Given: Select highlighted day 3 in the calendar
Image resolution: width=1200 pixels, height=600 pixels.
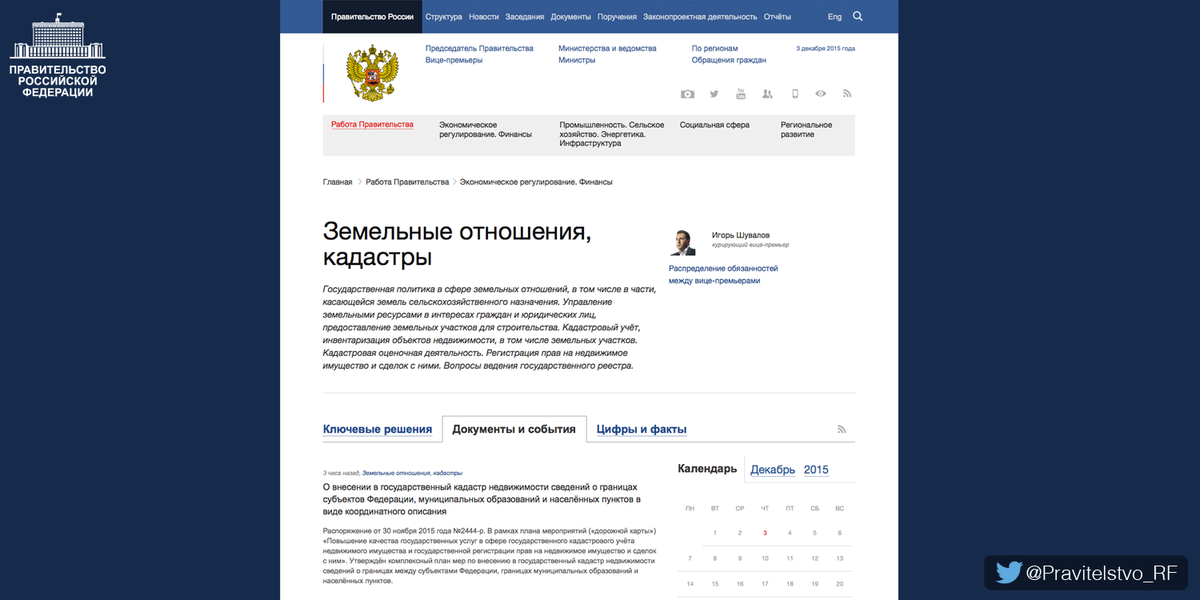Looking at the screenshot, I should tap(765, 533).
